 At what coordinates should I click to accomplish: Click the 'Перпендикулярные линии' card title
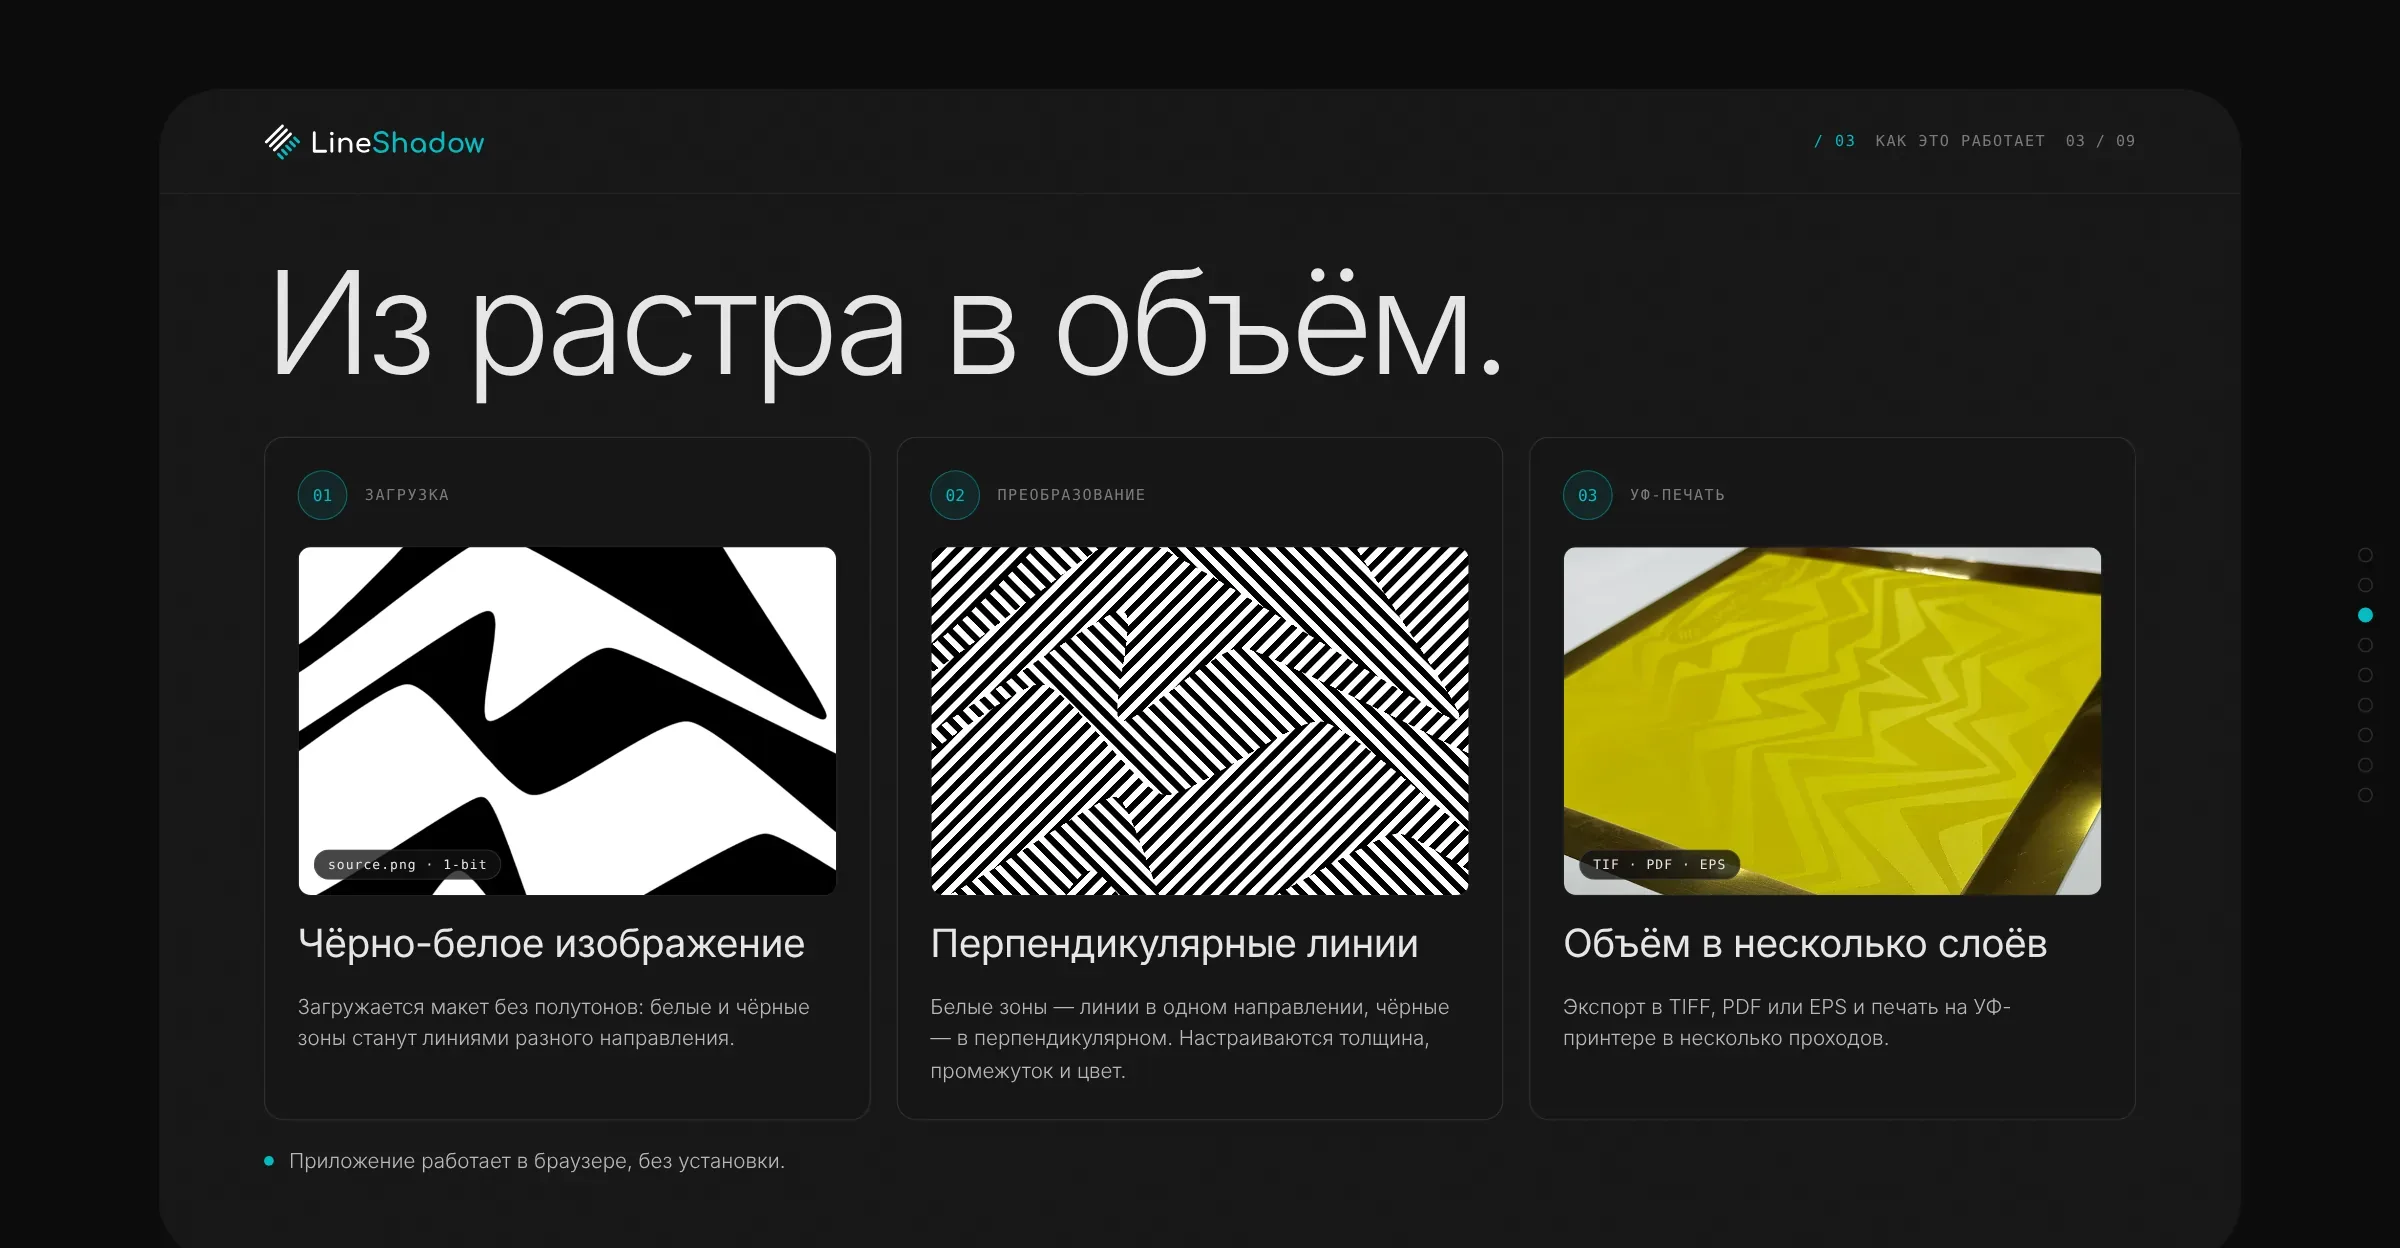pyautogui.click(x=1174, y=944)
